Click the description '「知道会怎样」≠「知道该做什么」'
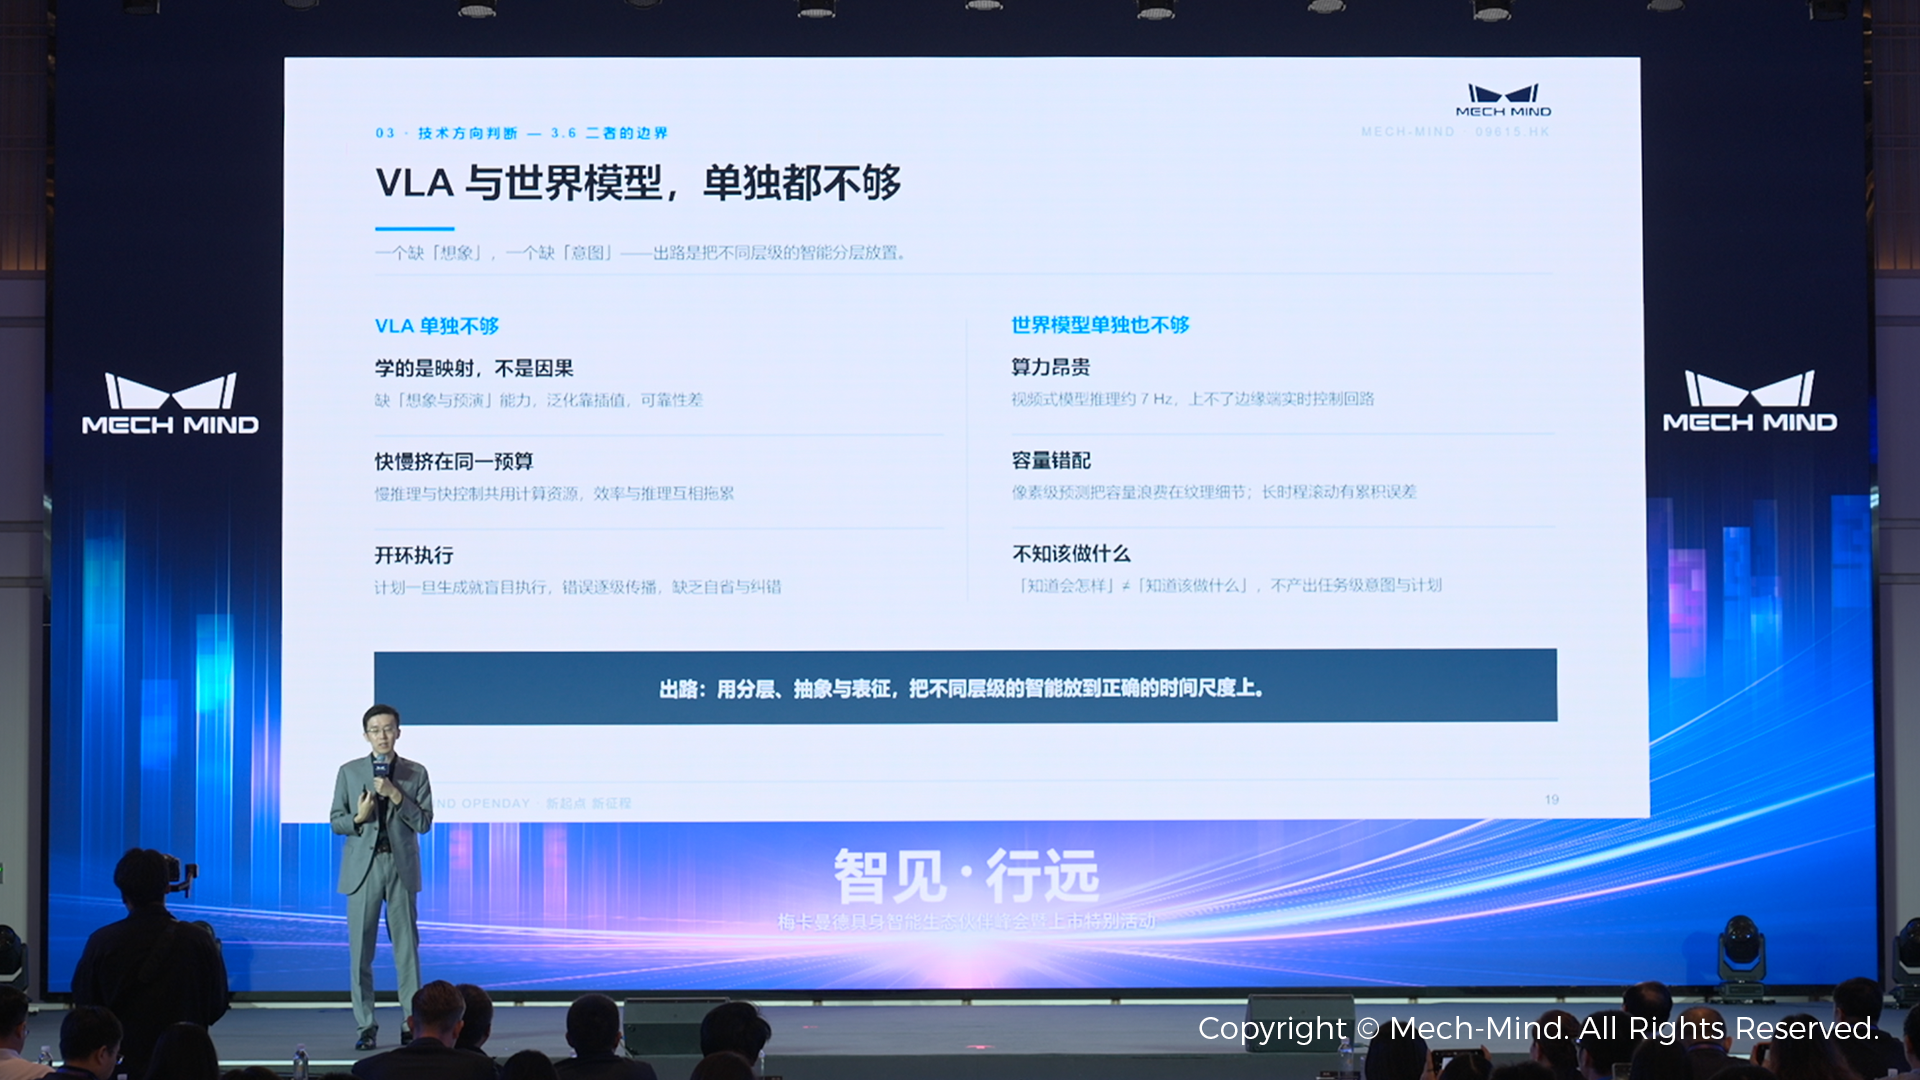1920x1080 pixels. click(x=1228, y=585)
